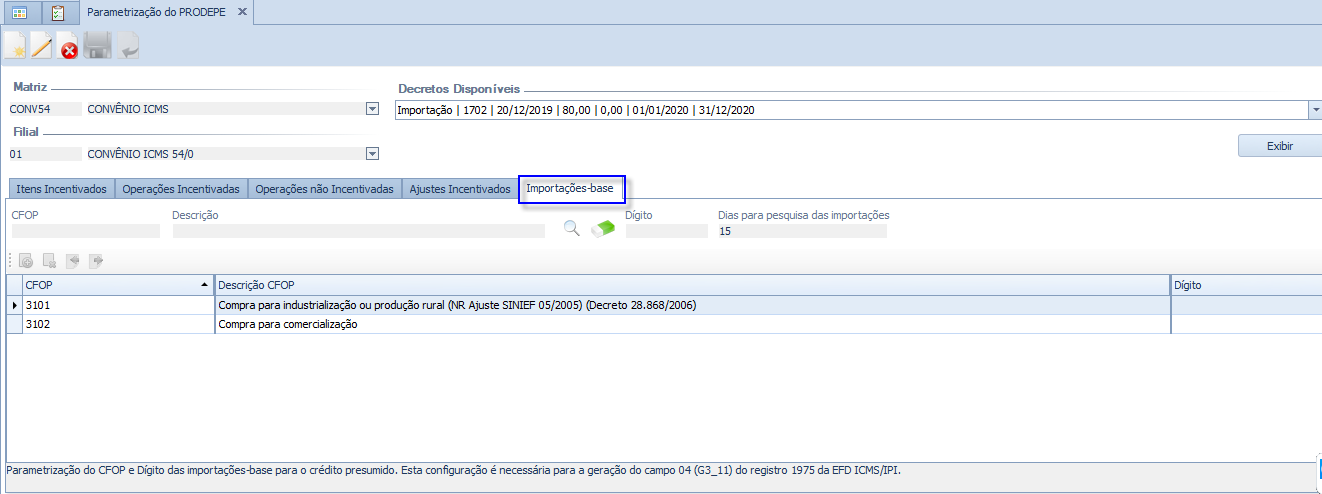Click the pencil Edit icon

[42, 46]
